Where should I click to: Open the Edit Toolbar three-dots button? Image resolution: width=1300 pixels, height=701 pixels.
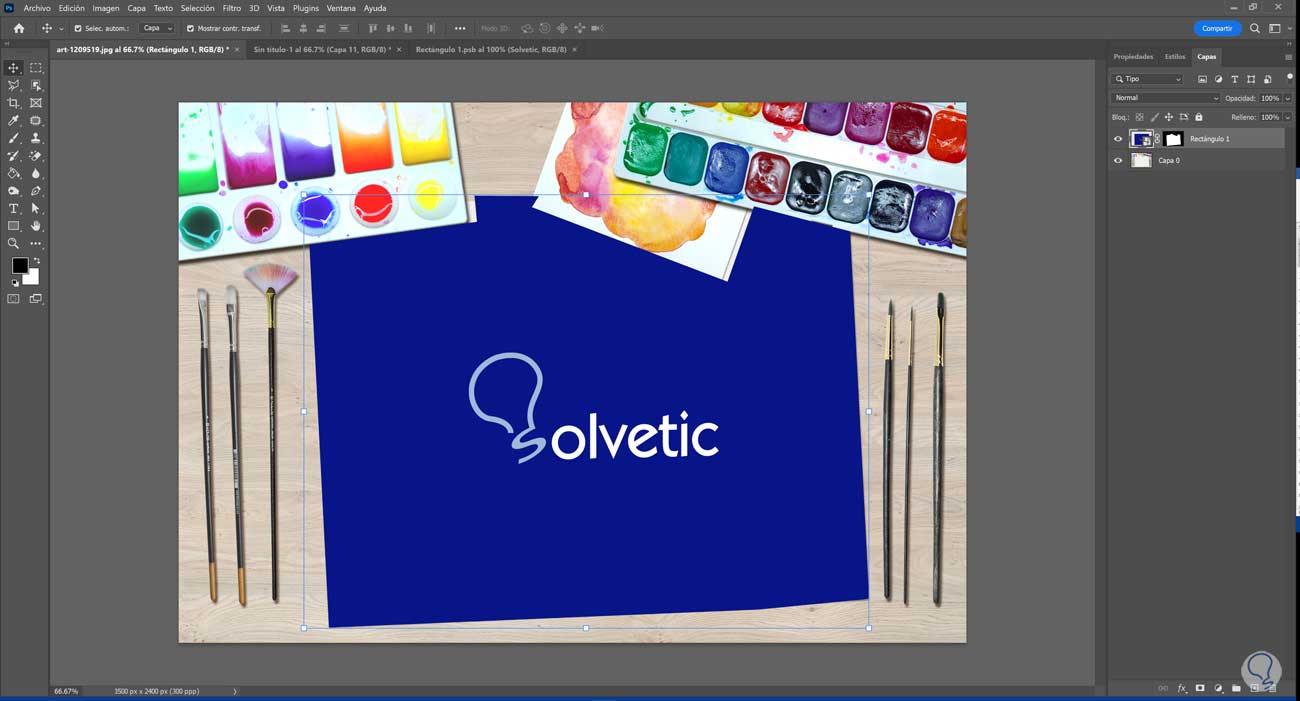(x=36, y=243)
